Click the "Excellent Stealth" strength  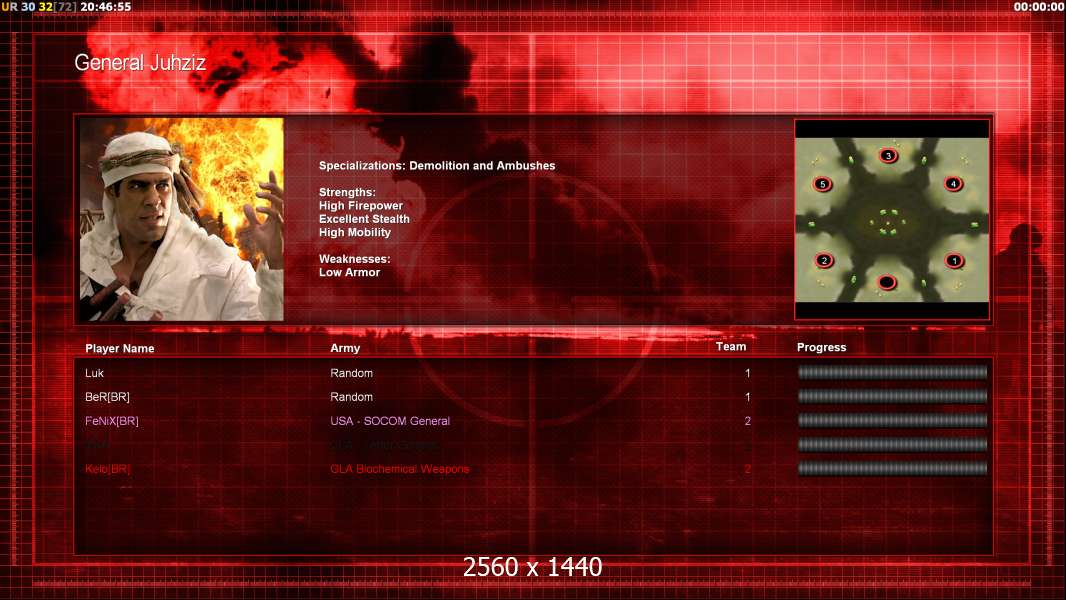point(364,219)
